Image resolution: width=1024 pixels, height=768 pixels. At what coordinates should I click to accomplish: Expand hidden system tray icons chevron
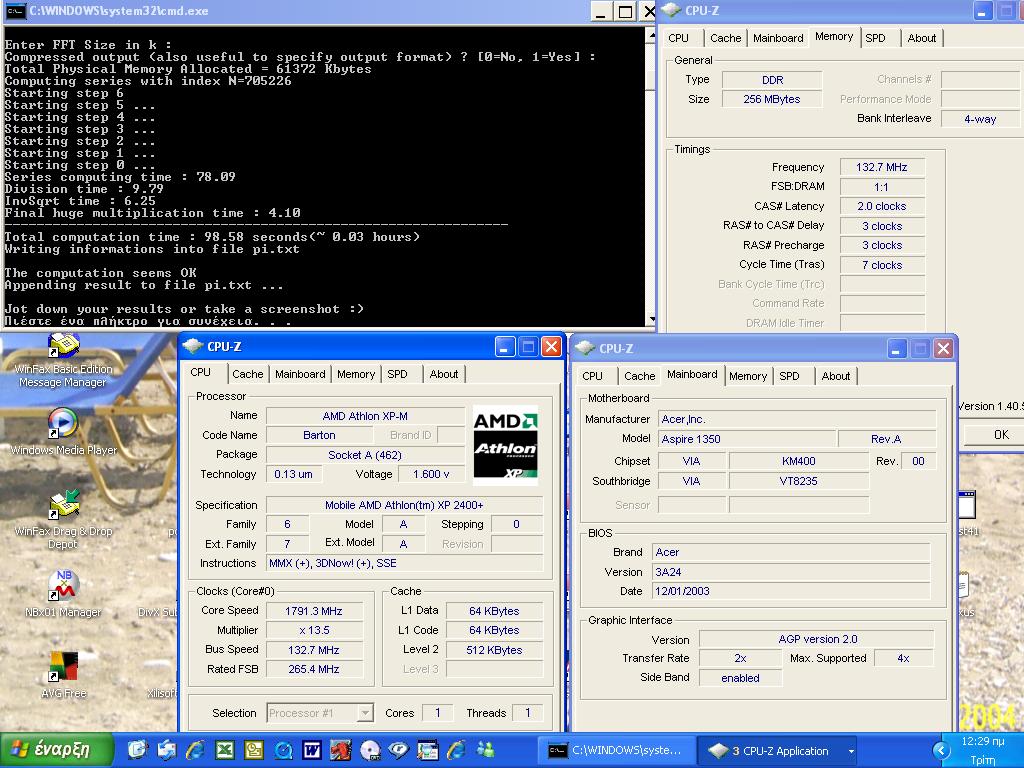[942, 750]
